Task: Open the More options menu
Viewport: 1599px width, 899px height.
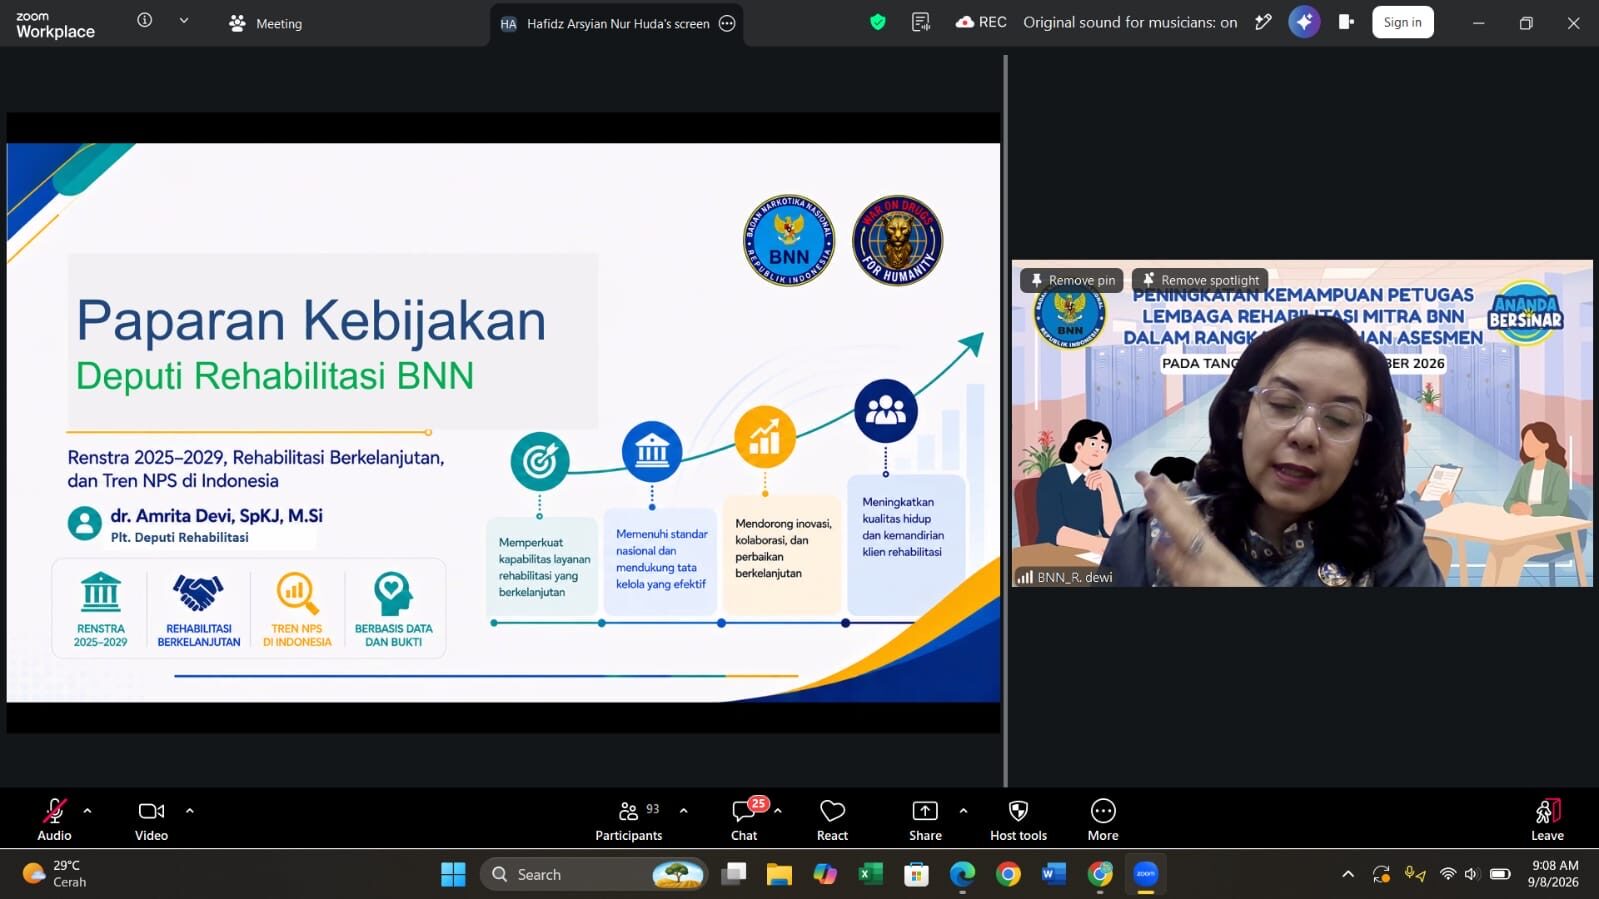Action: pyautogui.click(x=1103, y=819)
